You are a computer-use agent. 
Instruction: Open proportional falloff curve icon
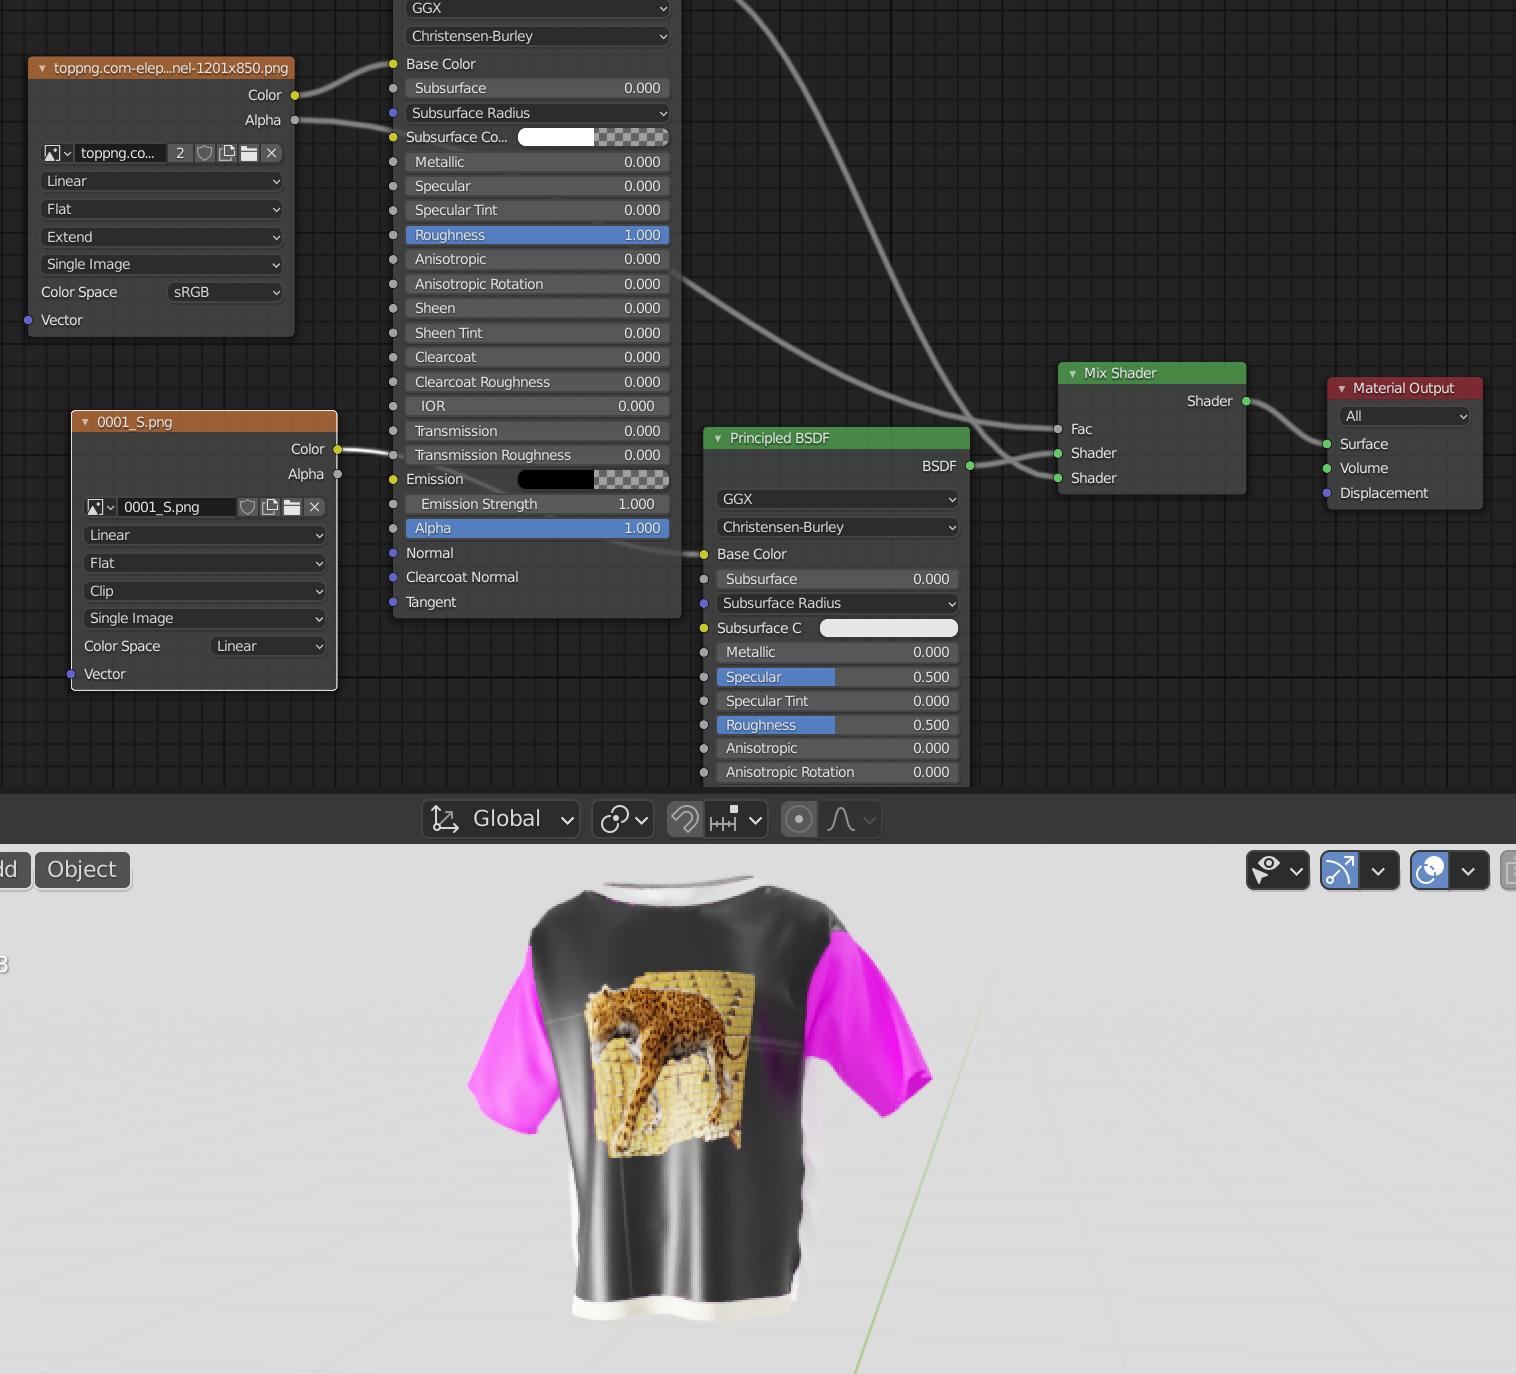(851, 820)
